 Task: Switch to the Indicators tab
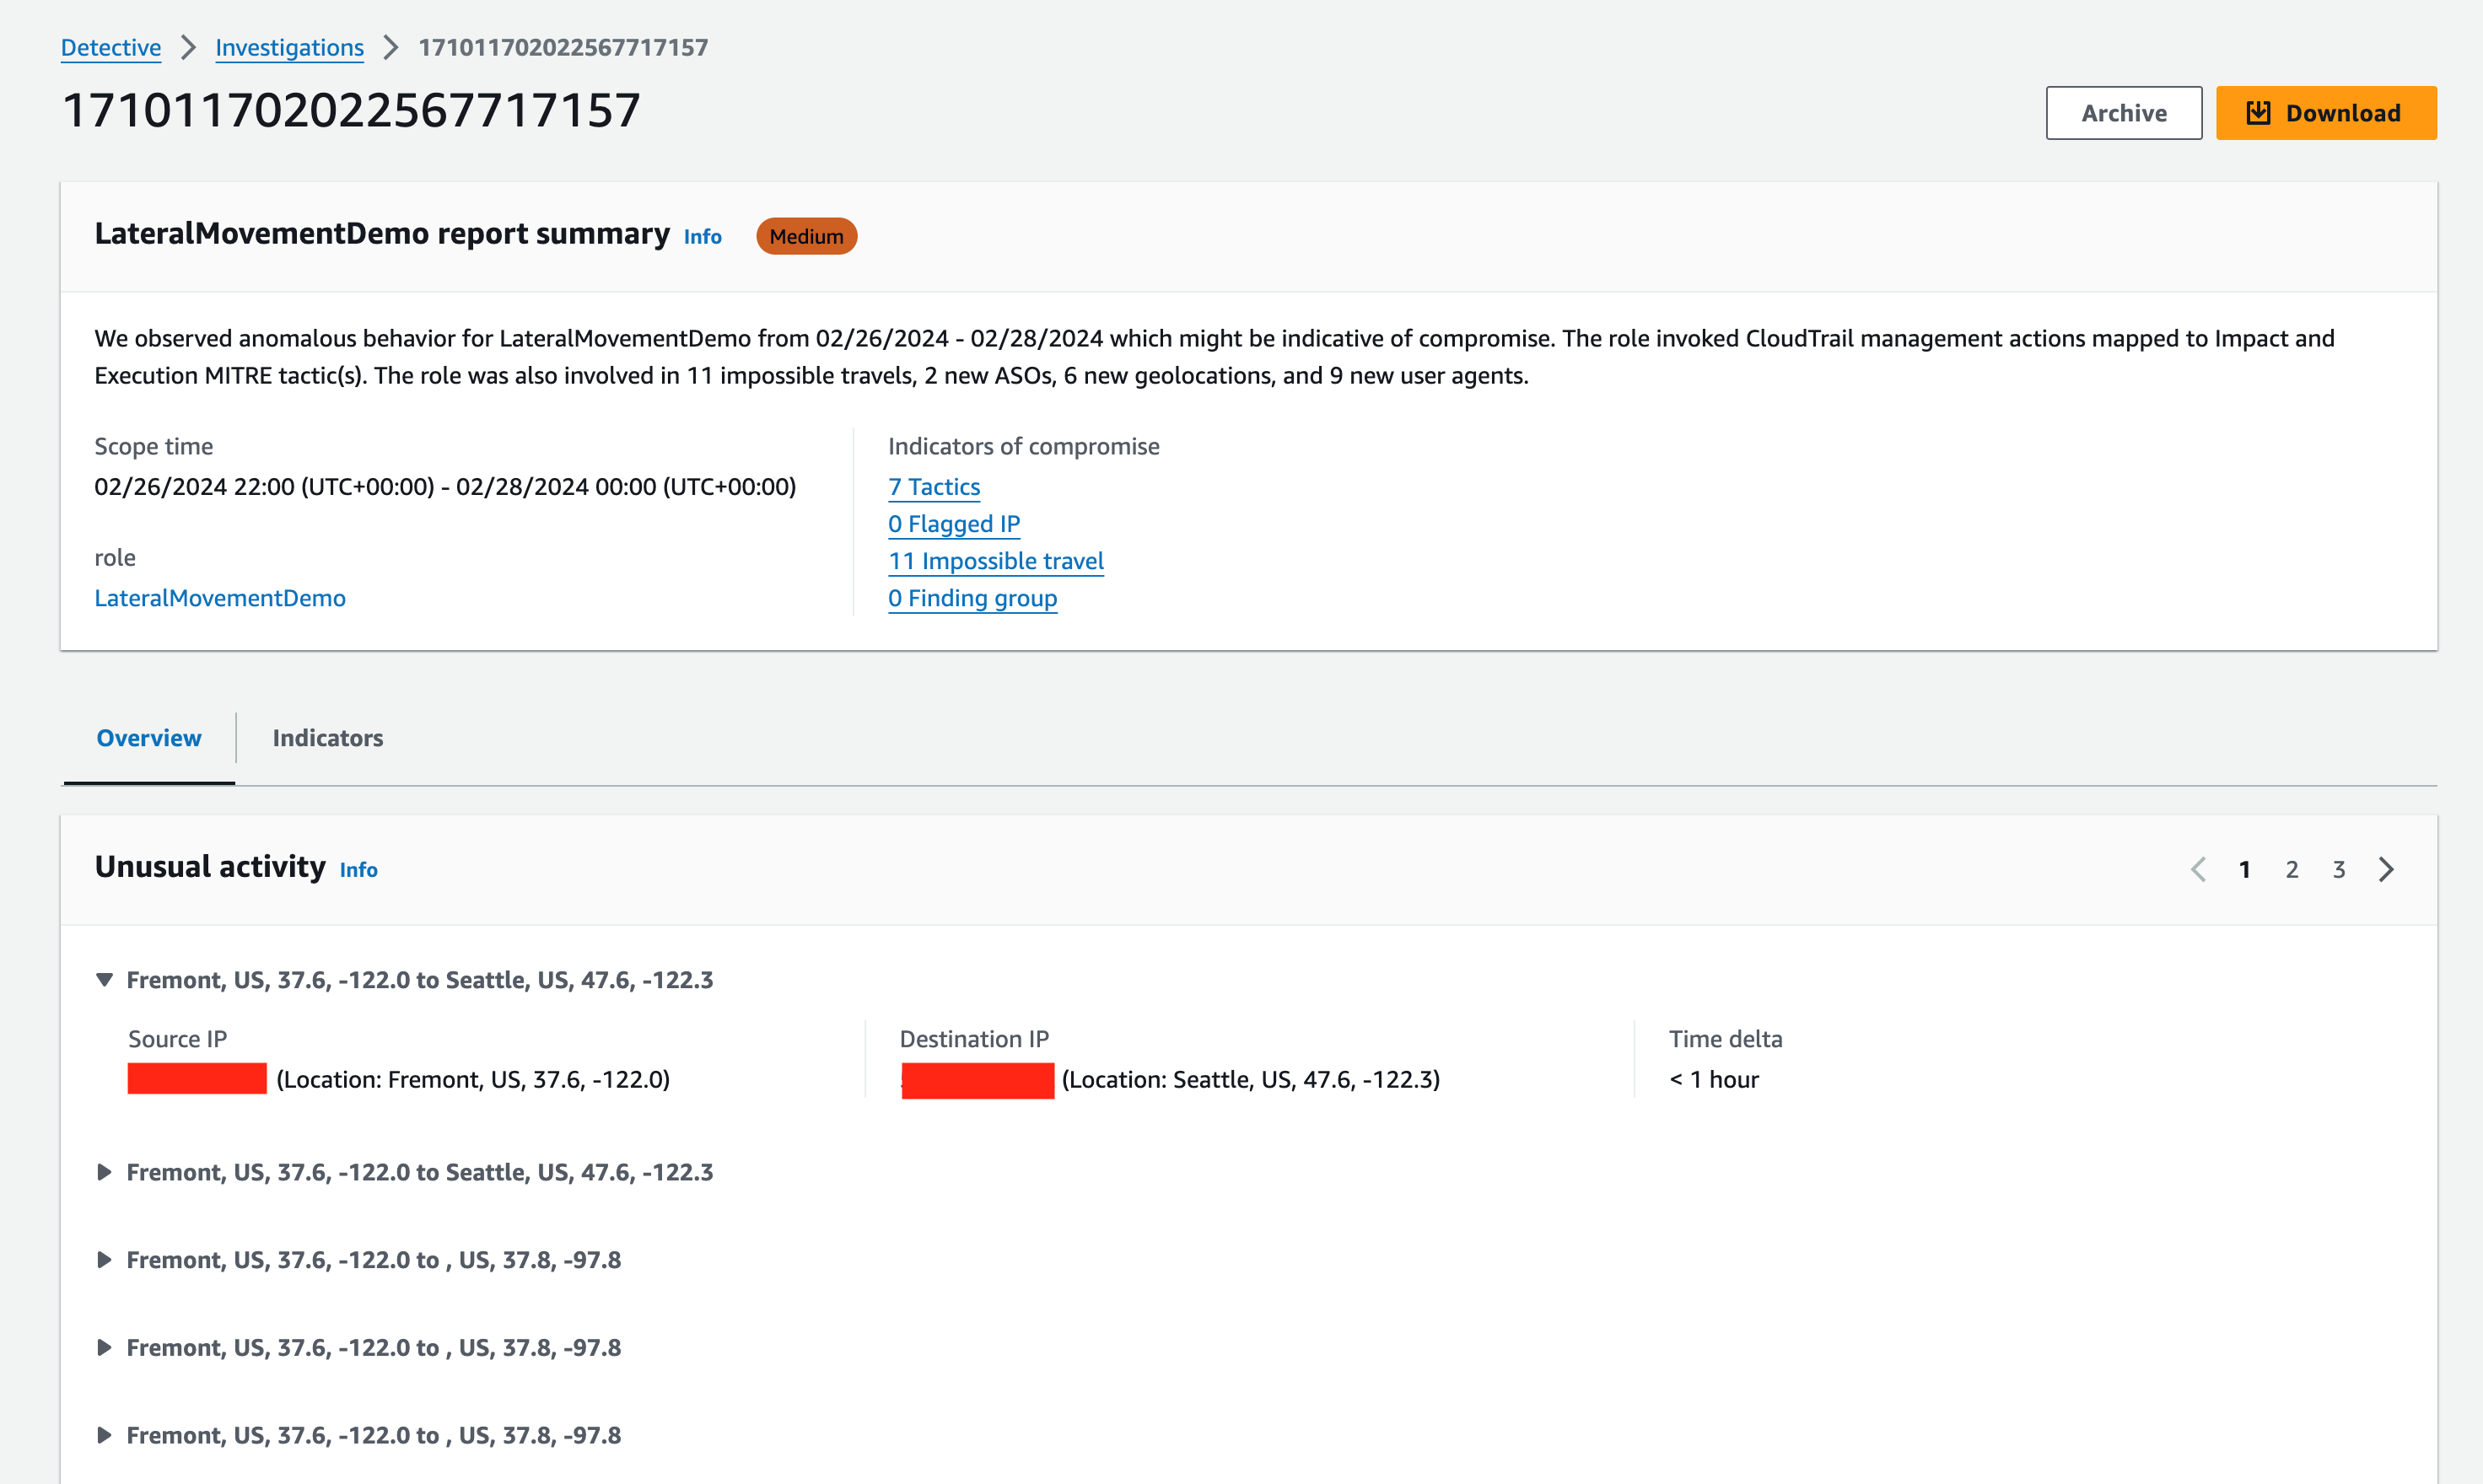pos(327,738)
